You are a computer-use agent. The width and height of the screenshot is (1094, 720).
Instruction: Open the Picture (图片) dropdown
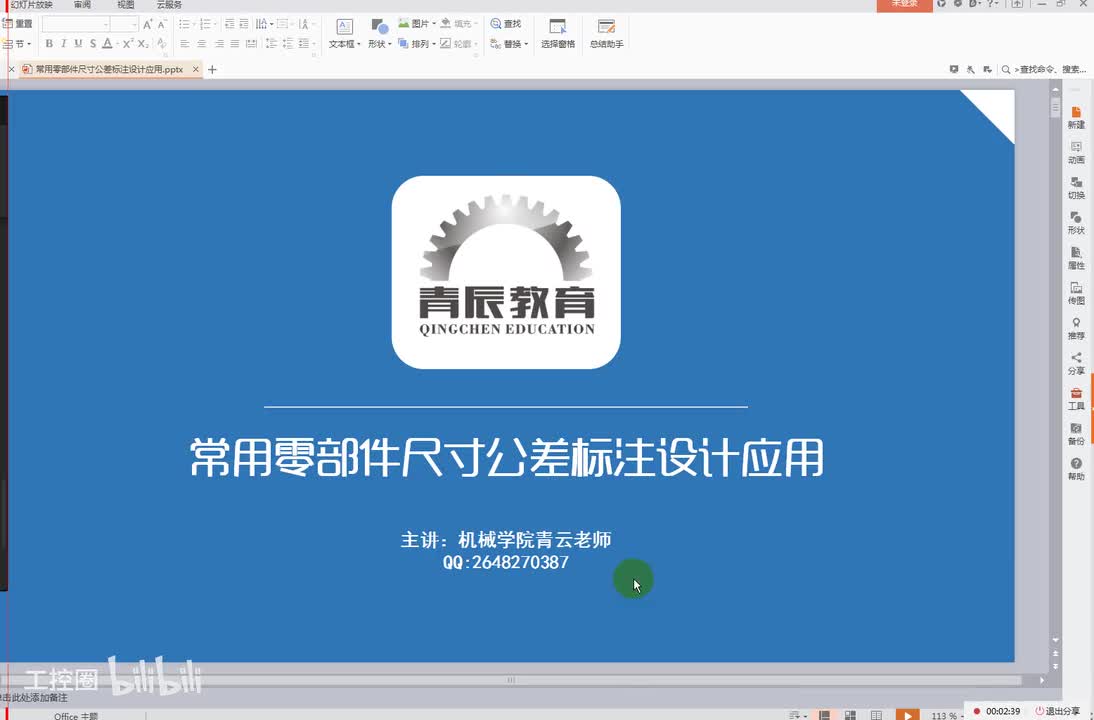(x=417, y=24)
